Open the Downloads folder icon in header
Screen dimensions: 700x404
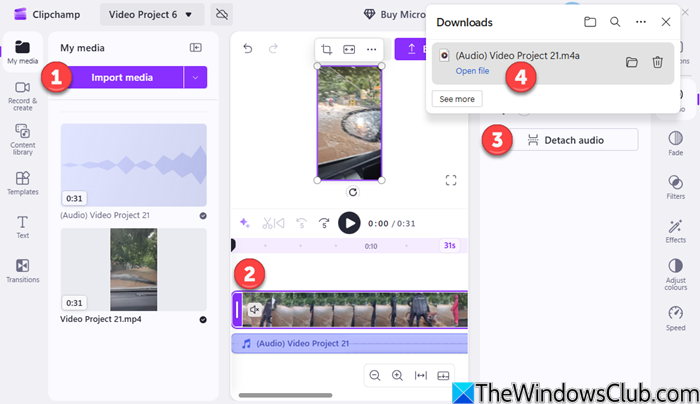[x=590, y=22]
